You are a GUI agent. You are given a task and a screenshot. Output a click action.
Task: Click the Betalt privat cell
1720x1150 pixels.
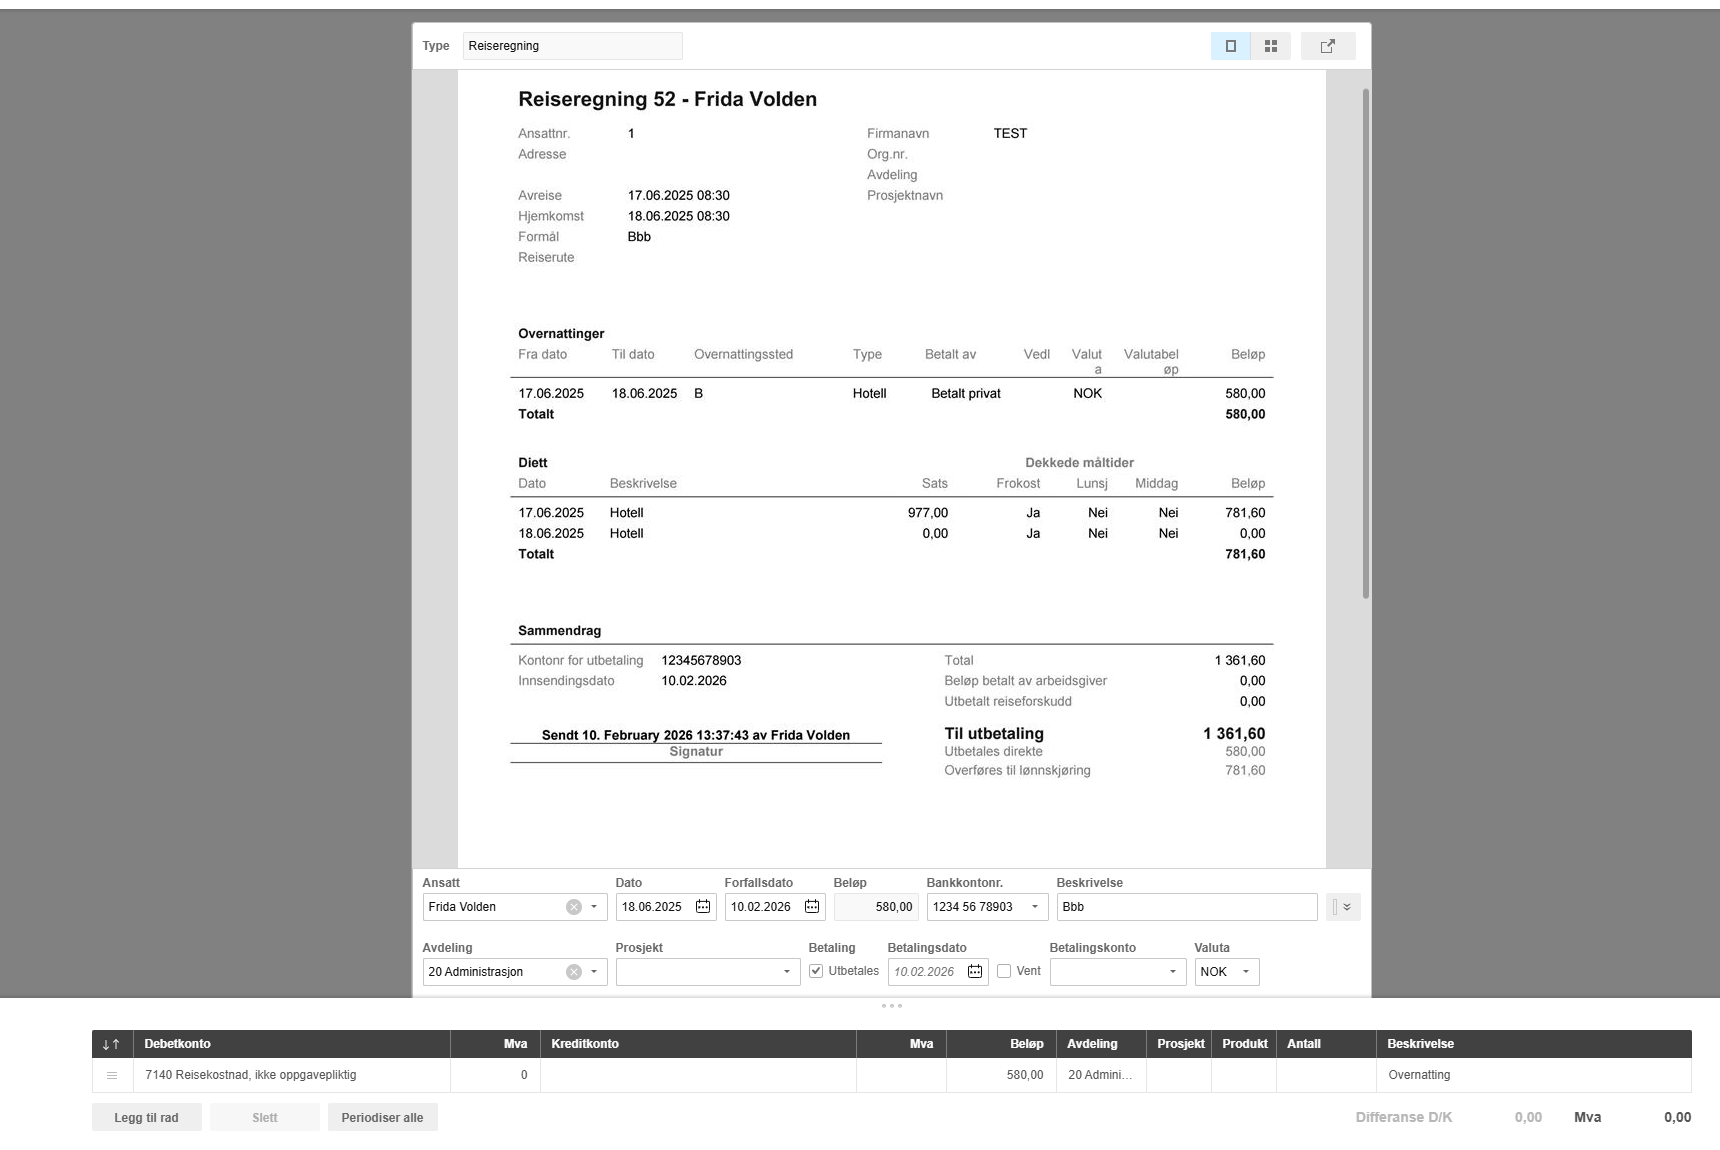click(x=966, y=393)
